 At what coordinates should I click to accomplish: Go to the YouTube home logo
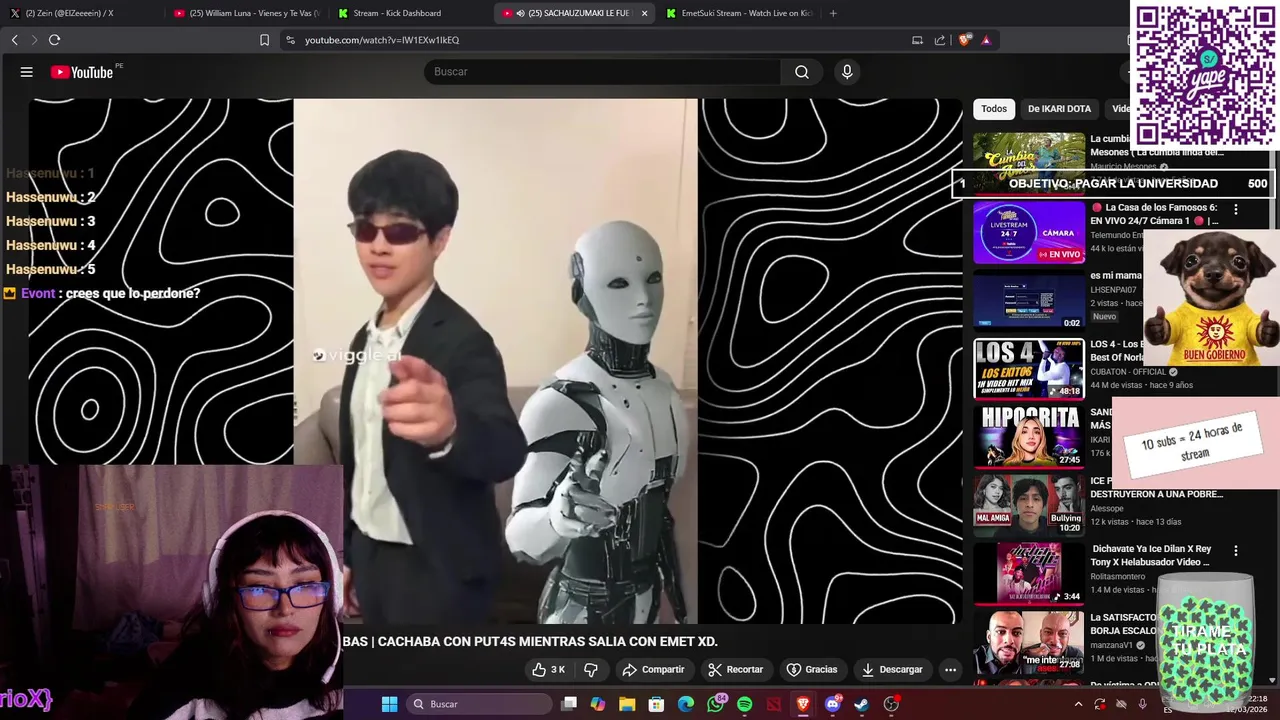click(x=82, y=72)
